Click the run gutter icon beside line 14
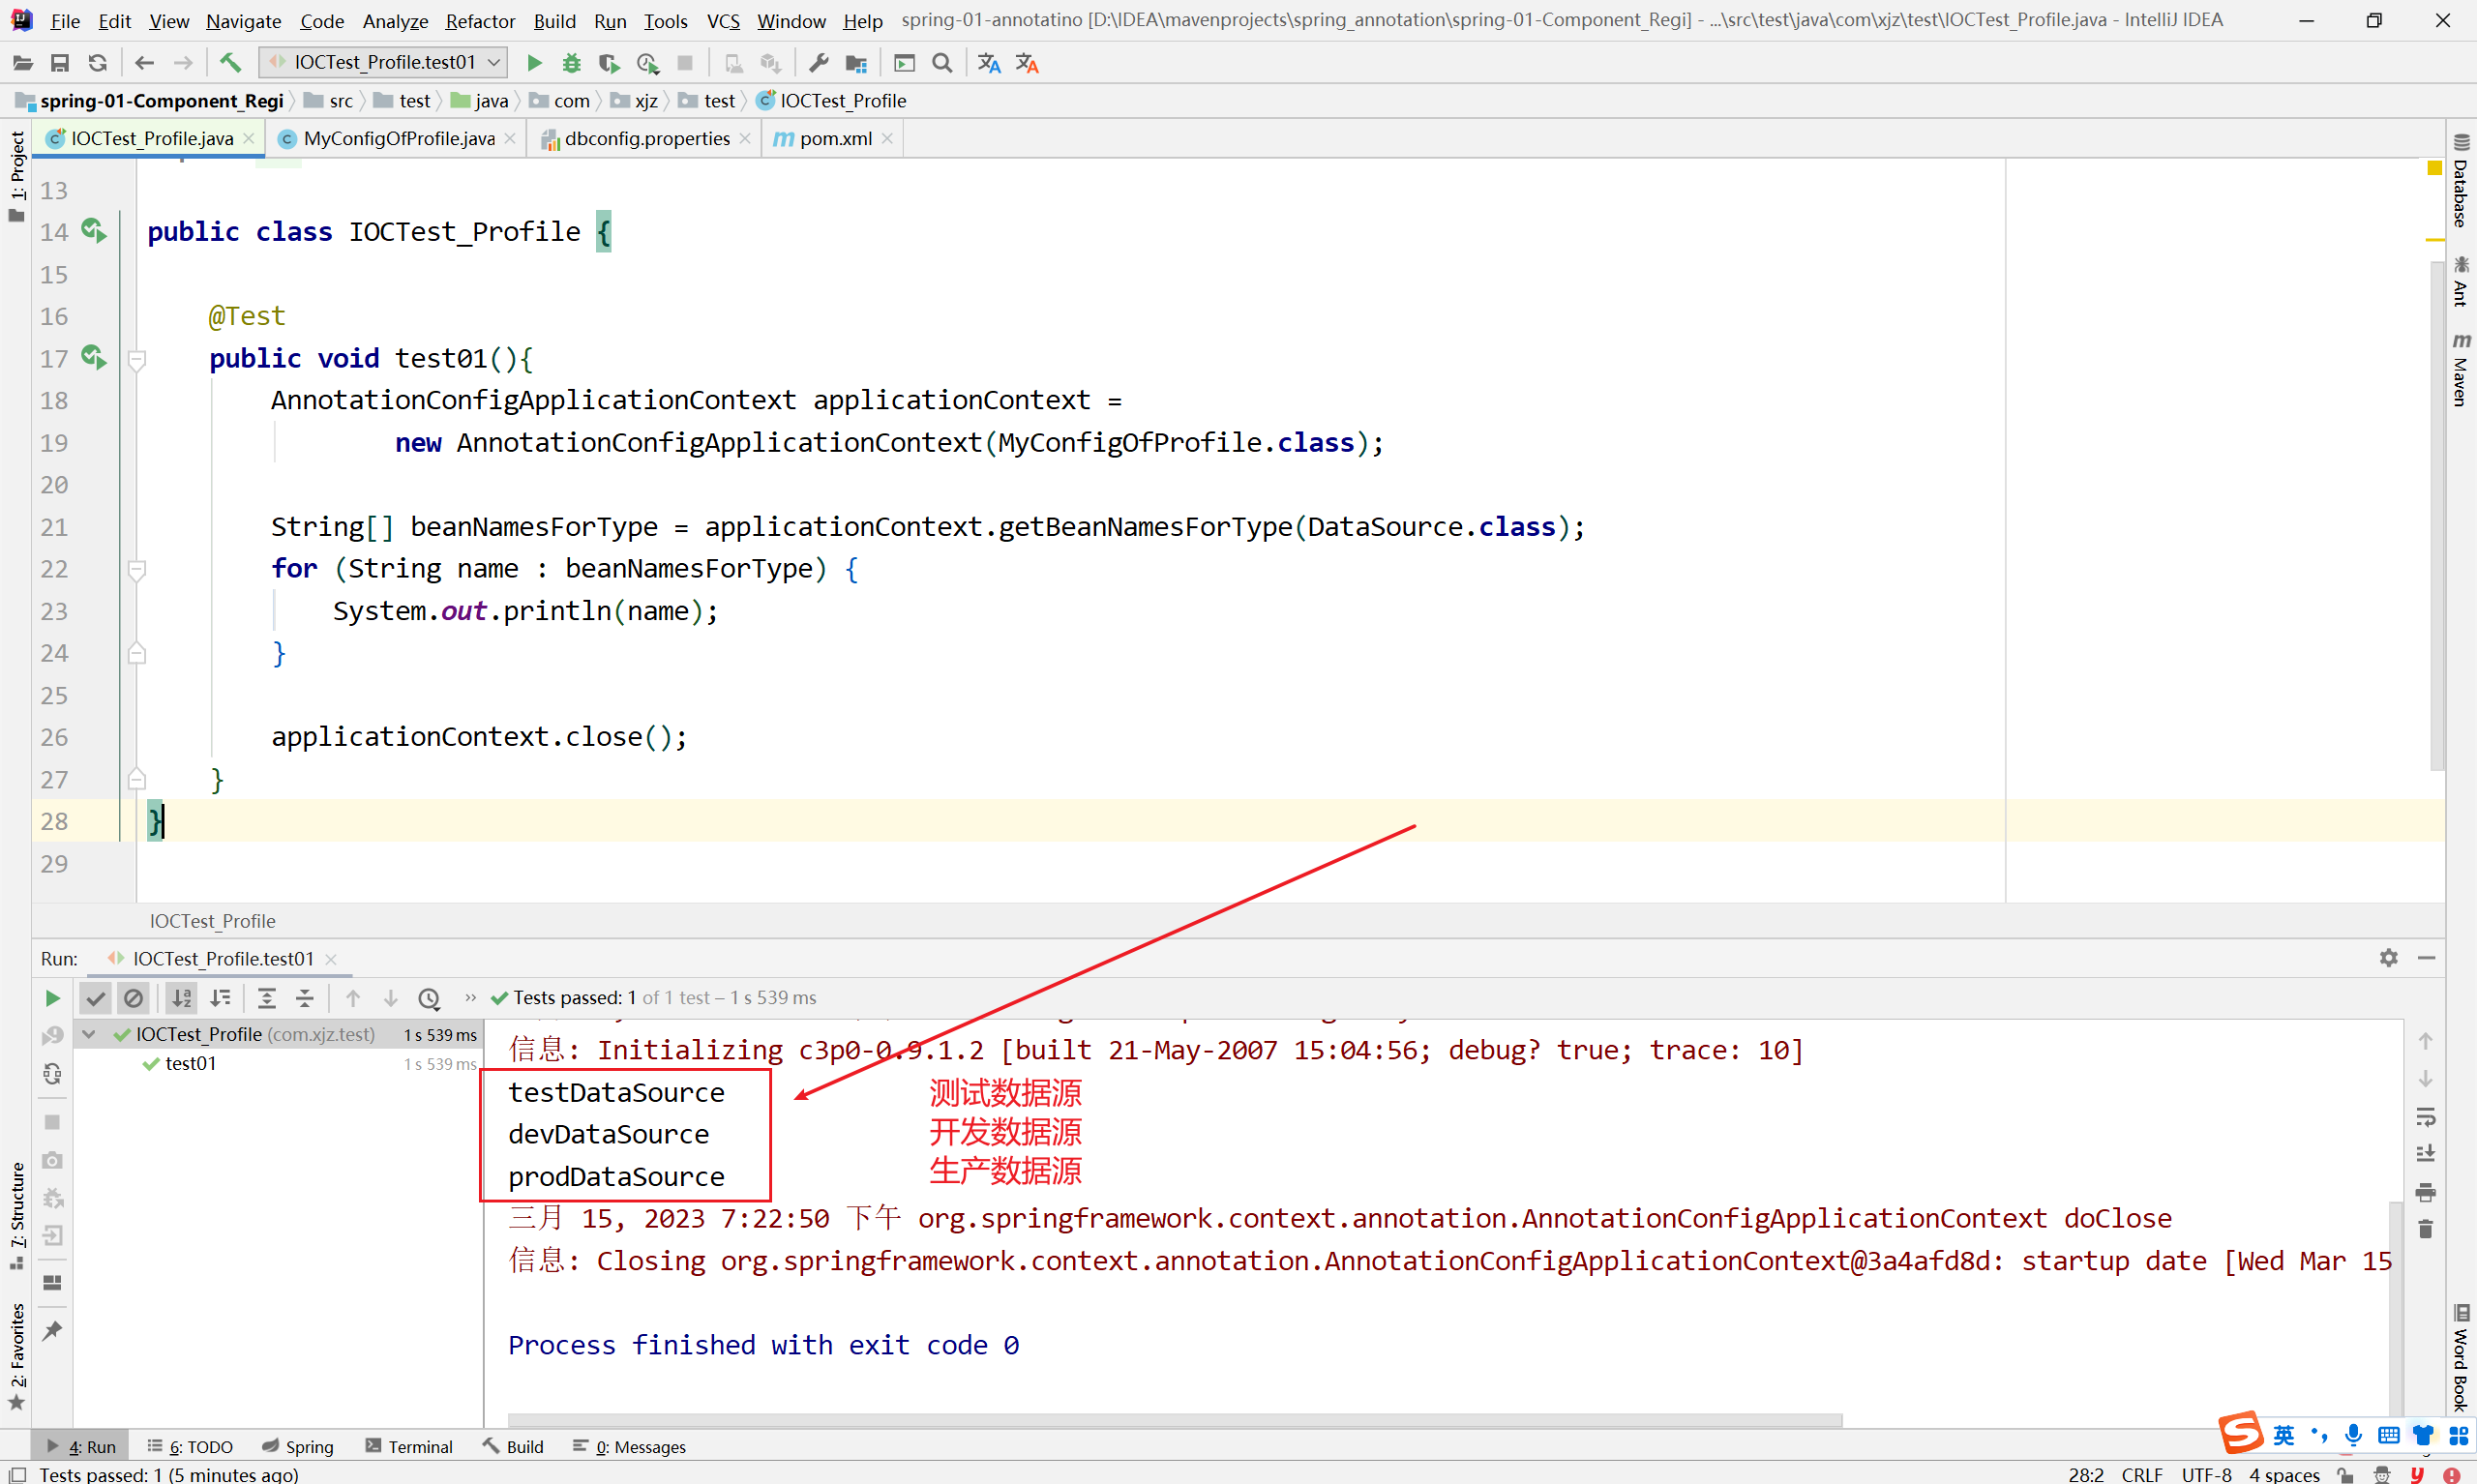This screenshot has height=1484, width=2477. [x=93, y=231]
